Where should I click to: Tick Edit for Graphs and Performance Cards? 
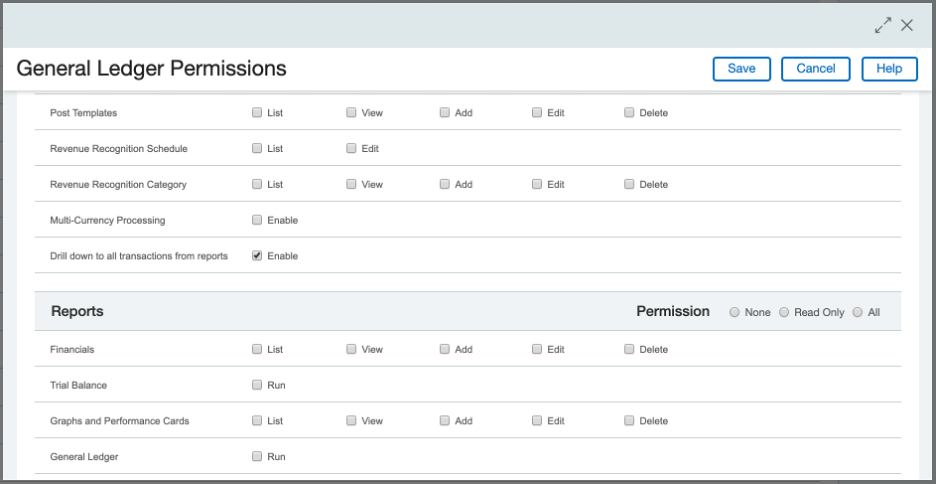(x=537, y=421)
